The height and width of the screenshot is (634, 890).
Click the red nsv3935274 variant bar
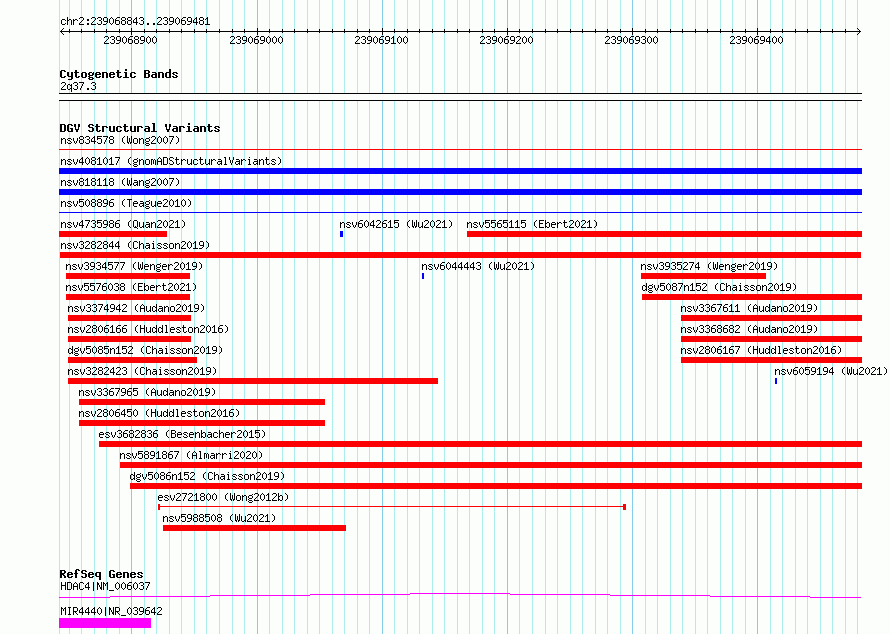(x=703, y=276)
